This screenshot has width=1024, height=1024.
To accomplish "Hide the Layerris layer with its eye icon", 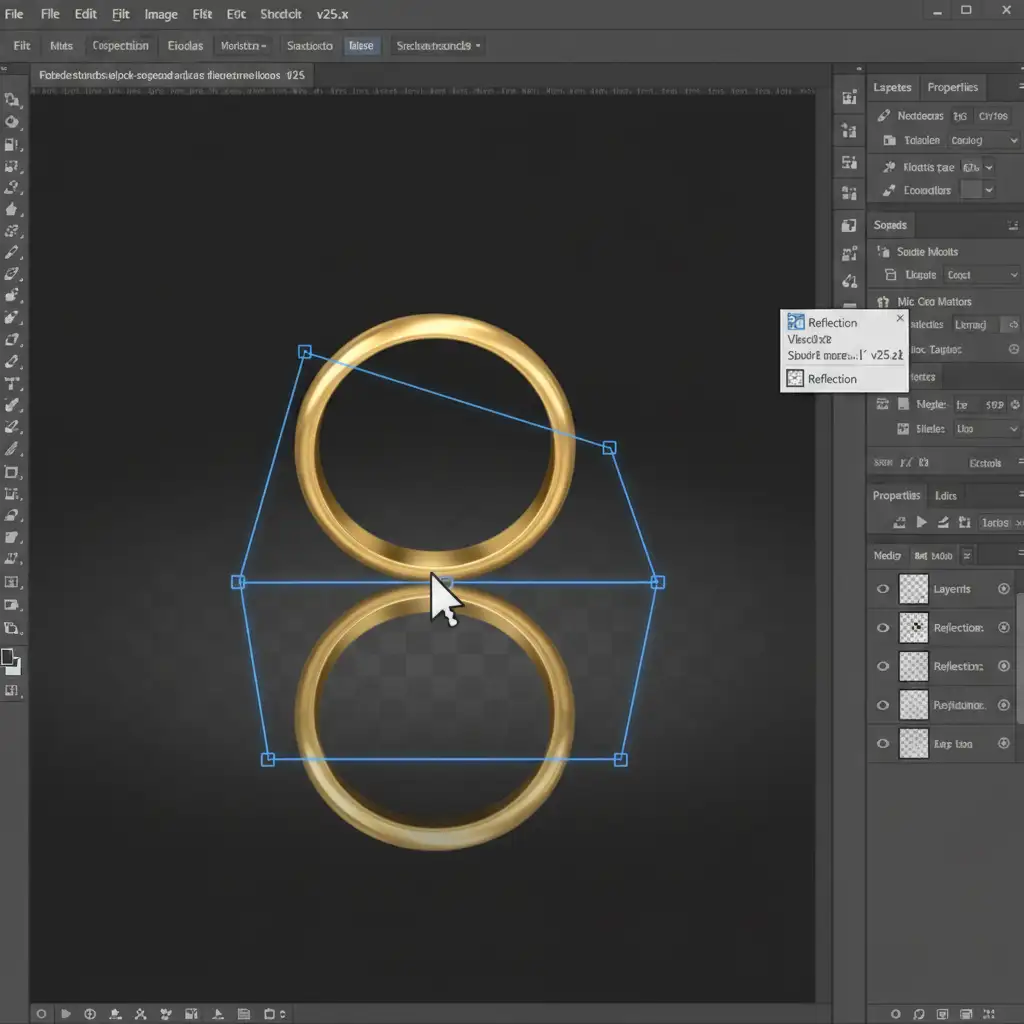I will [x=882, y=589].
